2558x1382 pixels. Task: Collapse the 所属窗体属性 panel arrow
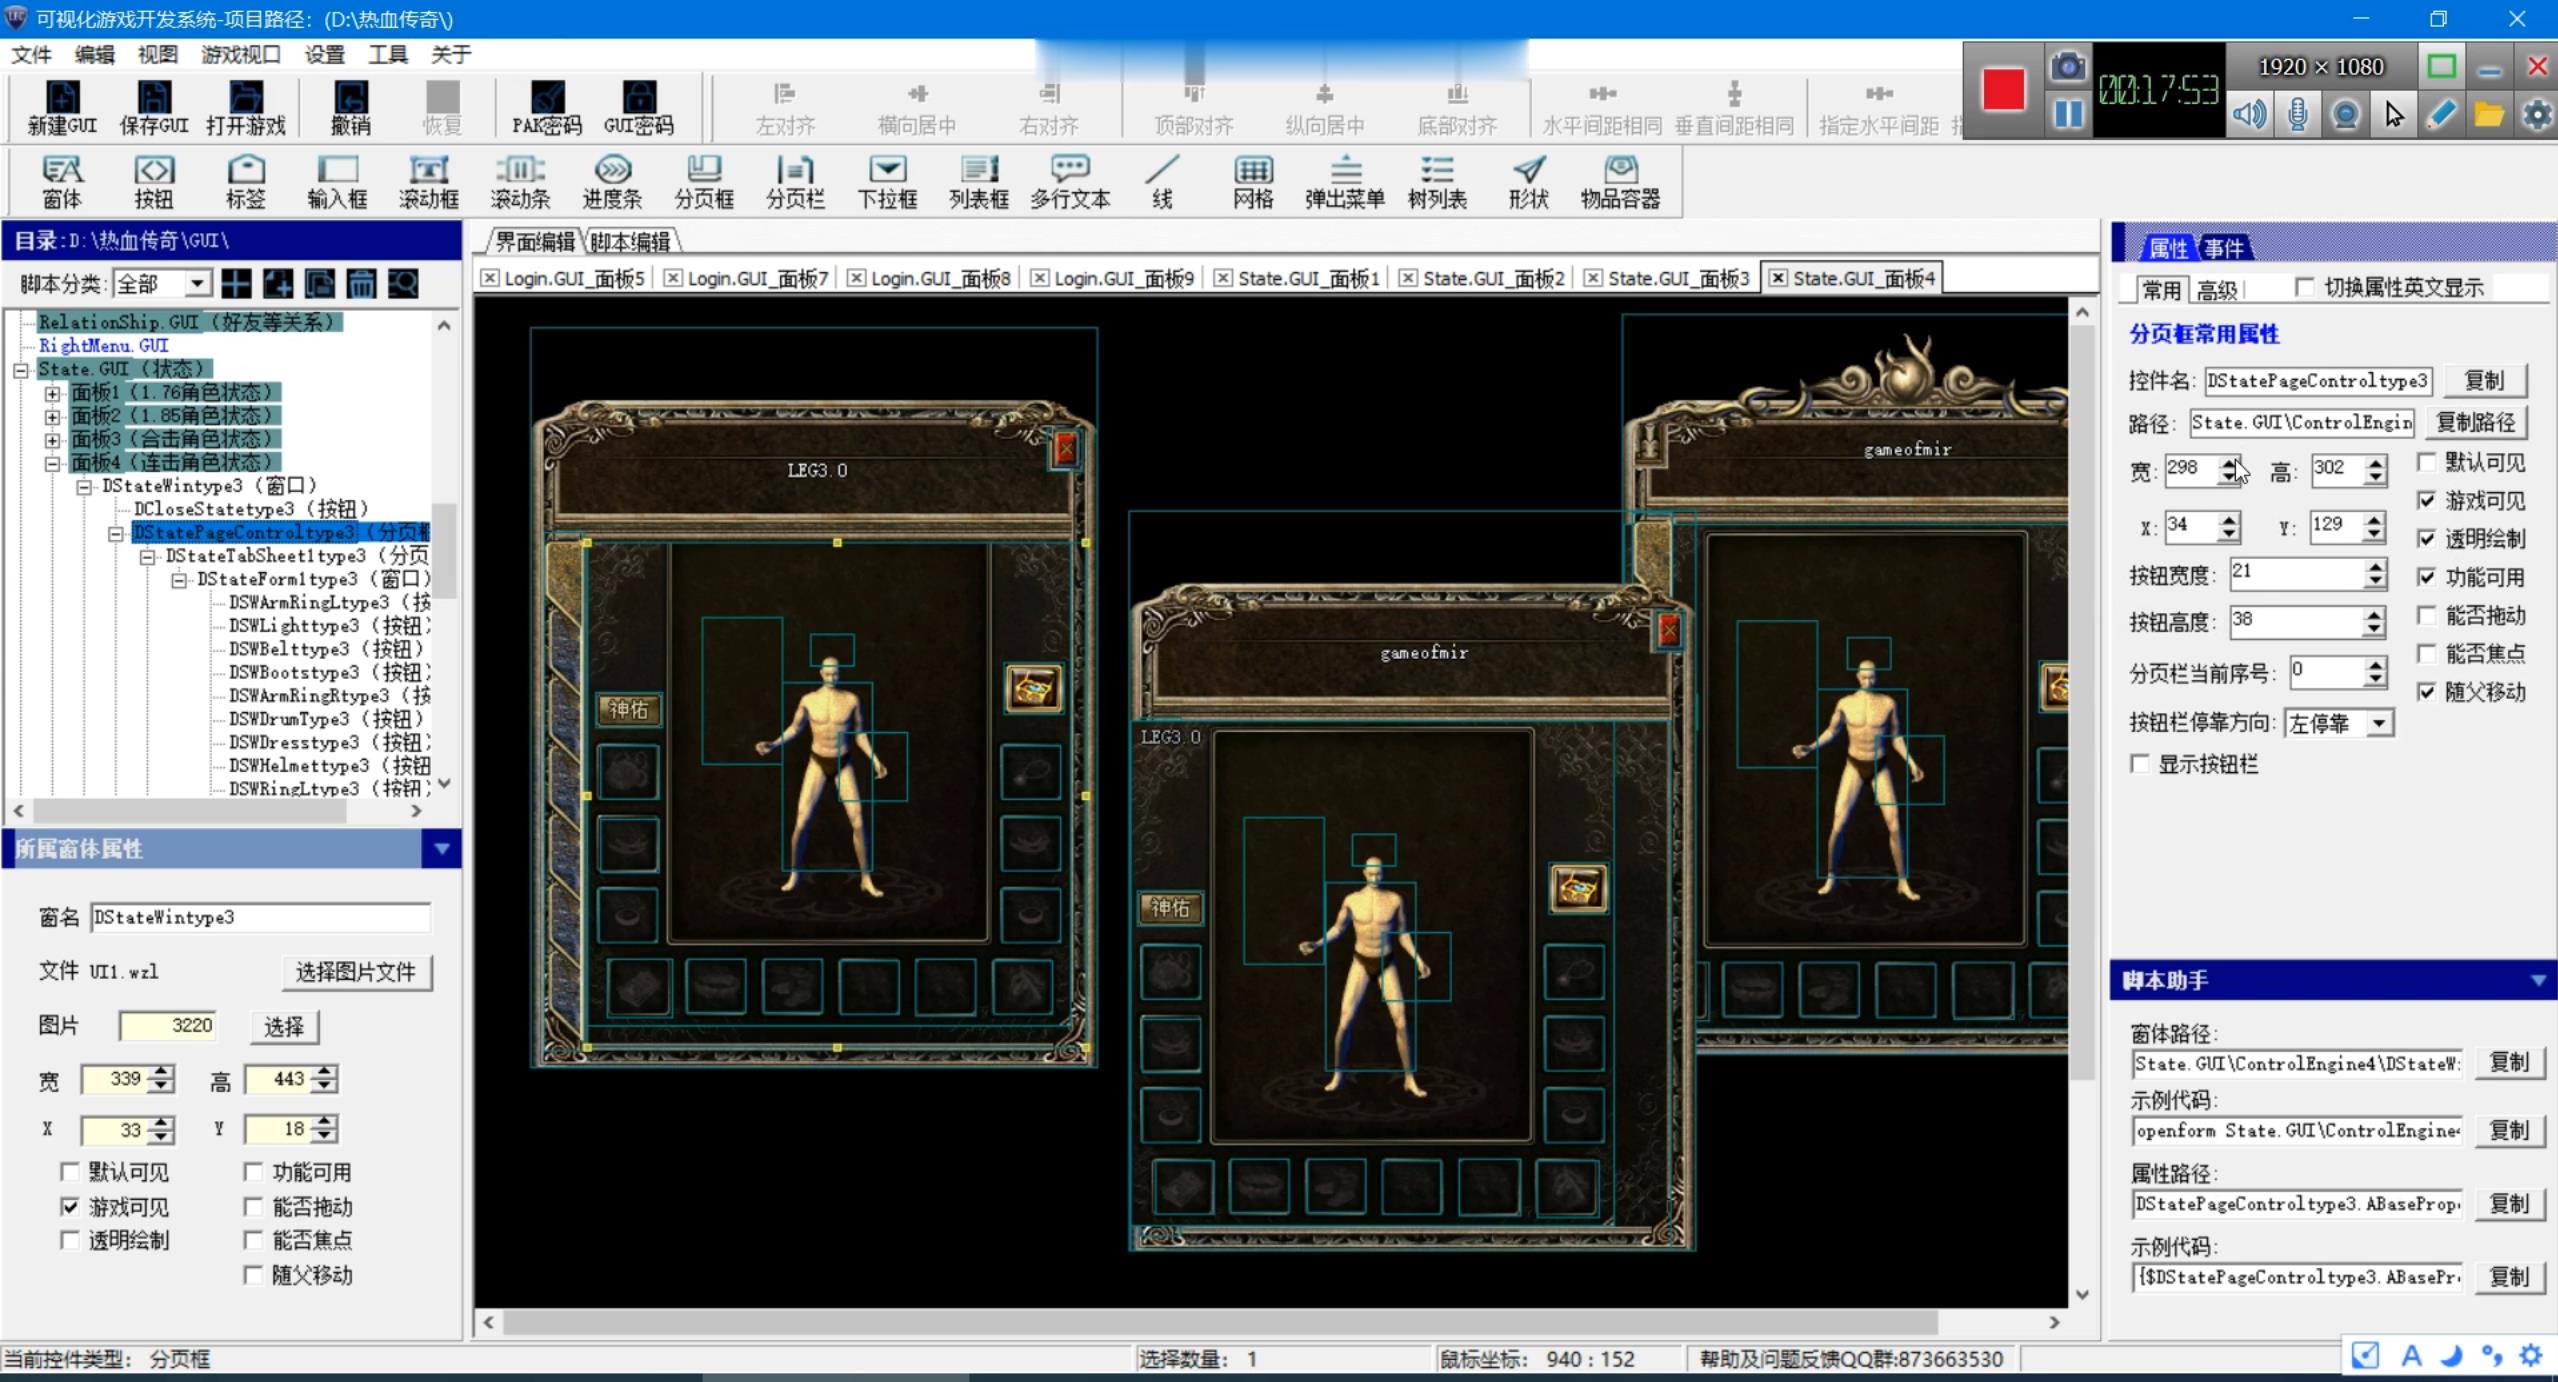(441, 849)
